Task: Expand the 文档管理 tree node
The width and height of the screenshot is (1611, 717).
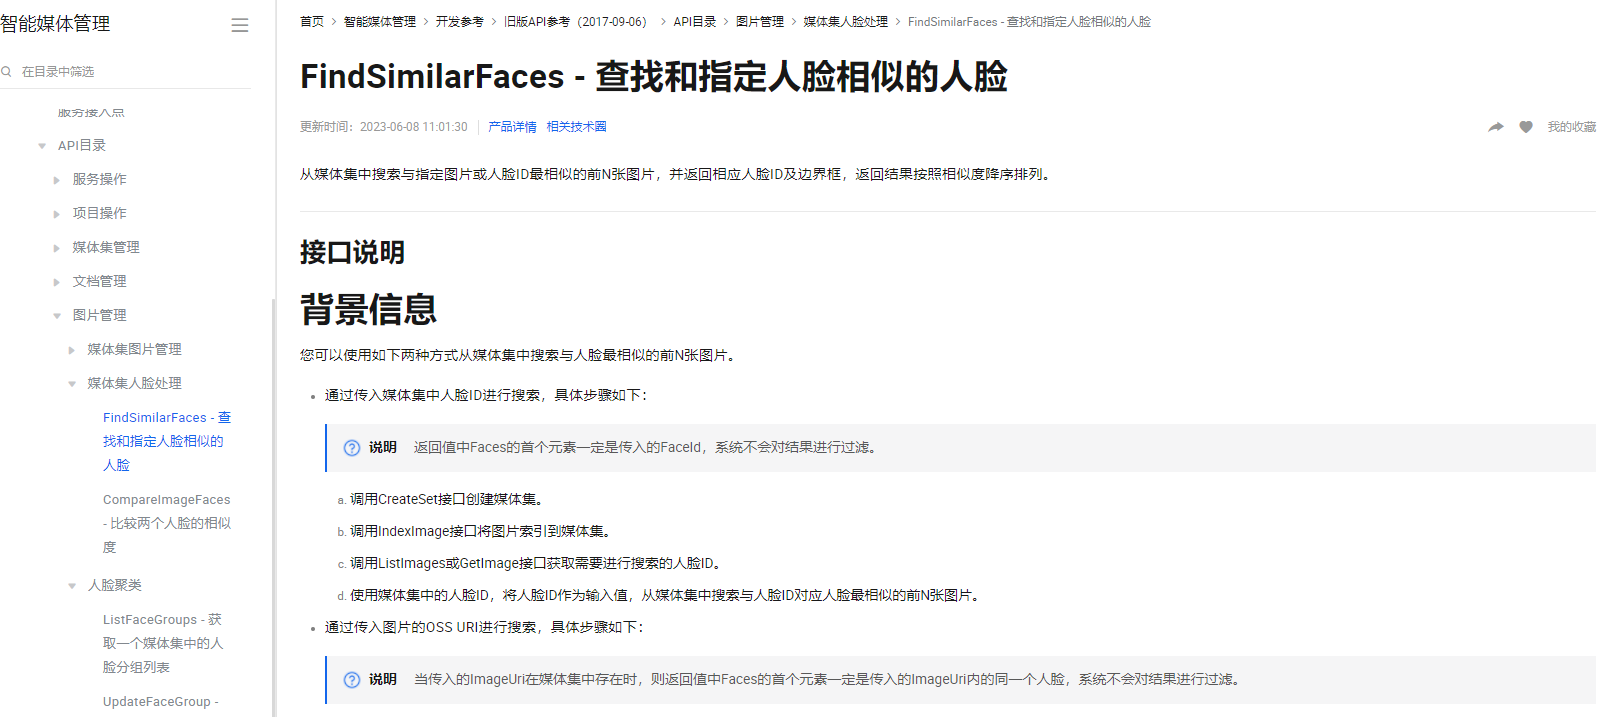Action: point(57,282)
